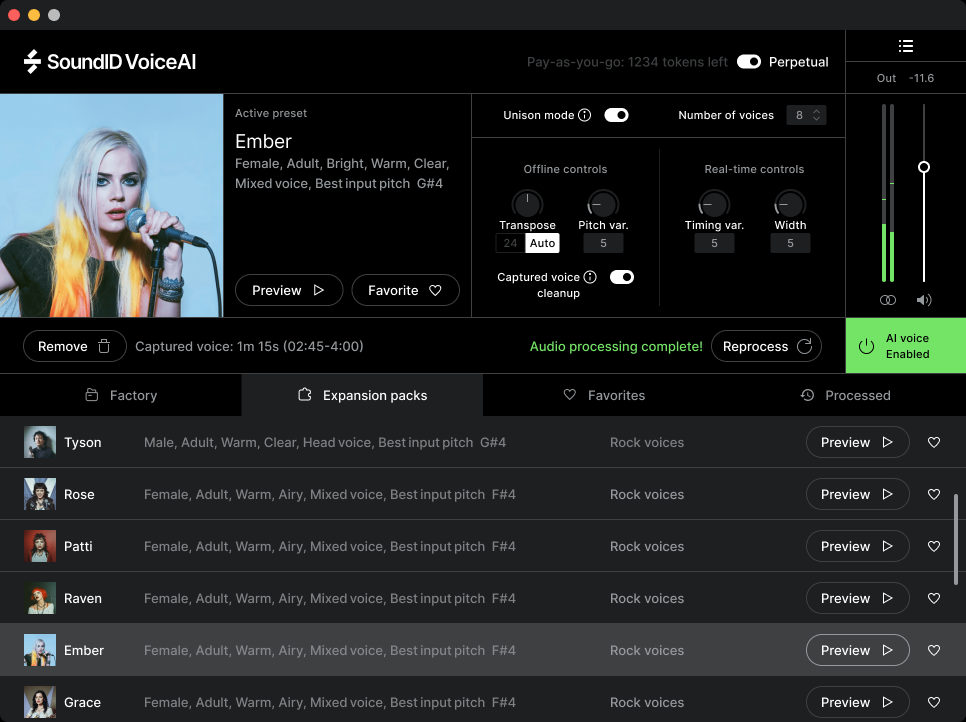Switch to the Favorites tab
Viewport: 966px width, 722px height.
pyautogui.click(x=604, y=394)
